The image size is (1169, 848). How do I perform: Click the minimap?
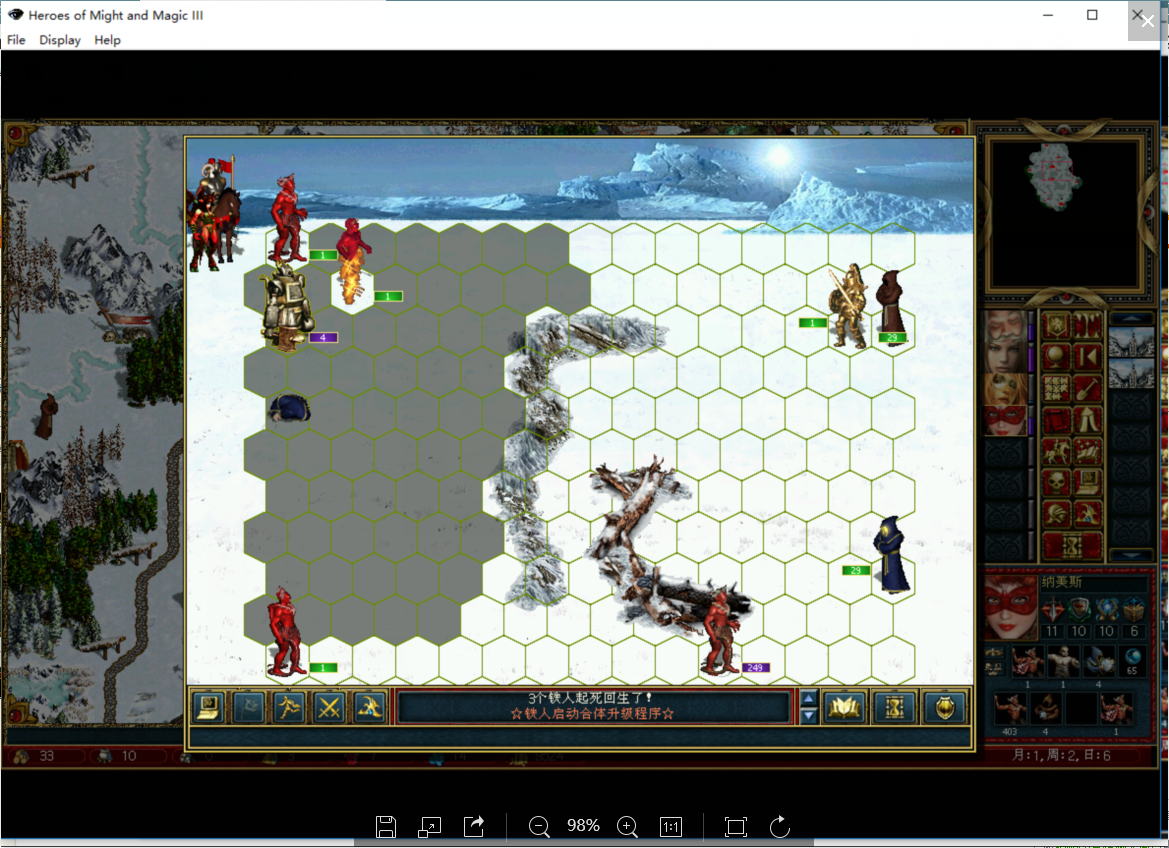tap(1064, 214)
